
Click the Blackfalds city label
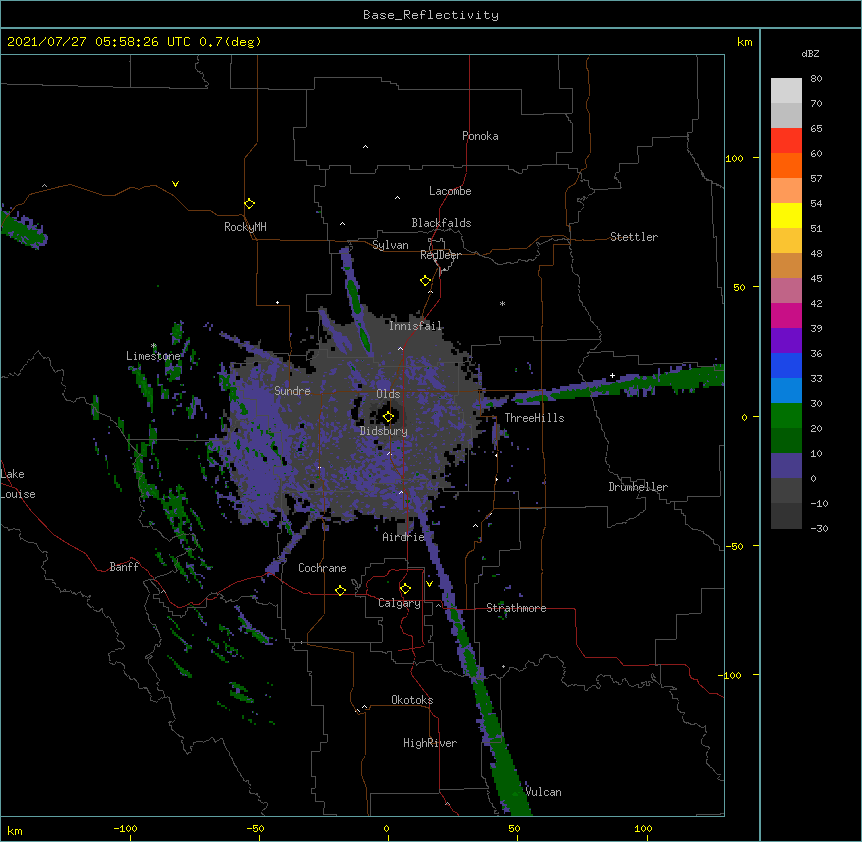441,223
